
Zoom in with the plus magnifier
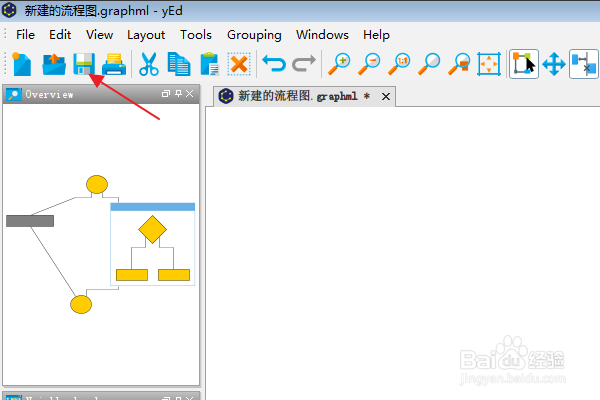coord(339,64)
